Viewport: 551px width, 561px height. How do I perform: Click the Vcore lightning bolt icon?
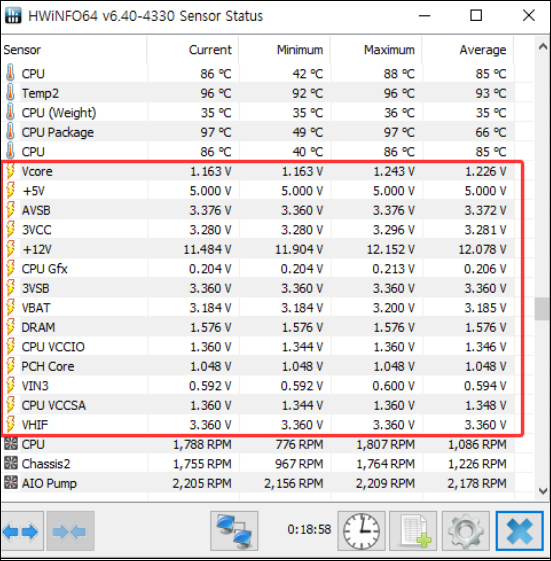(11, 171)
